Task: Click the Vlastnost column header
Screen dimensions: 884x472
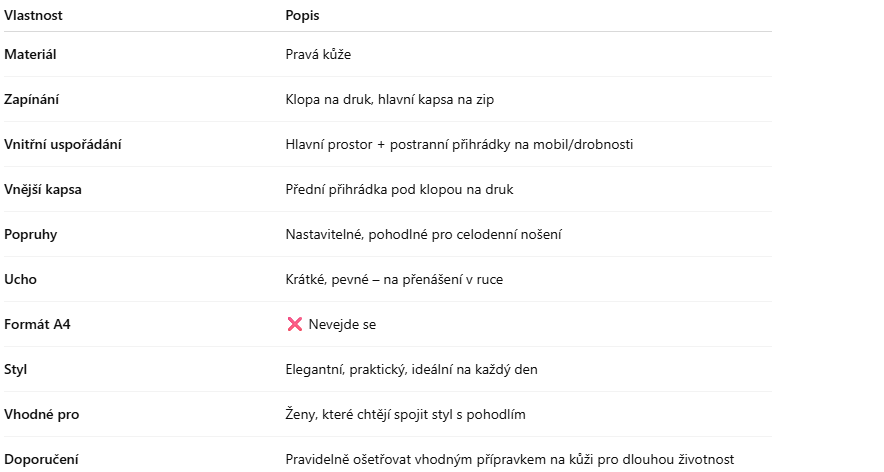Action: tap(32, 16)
